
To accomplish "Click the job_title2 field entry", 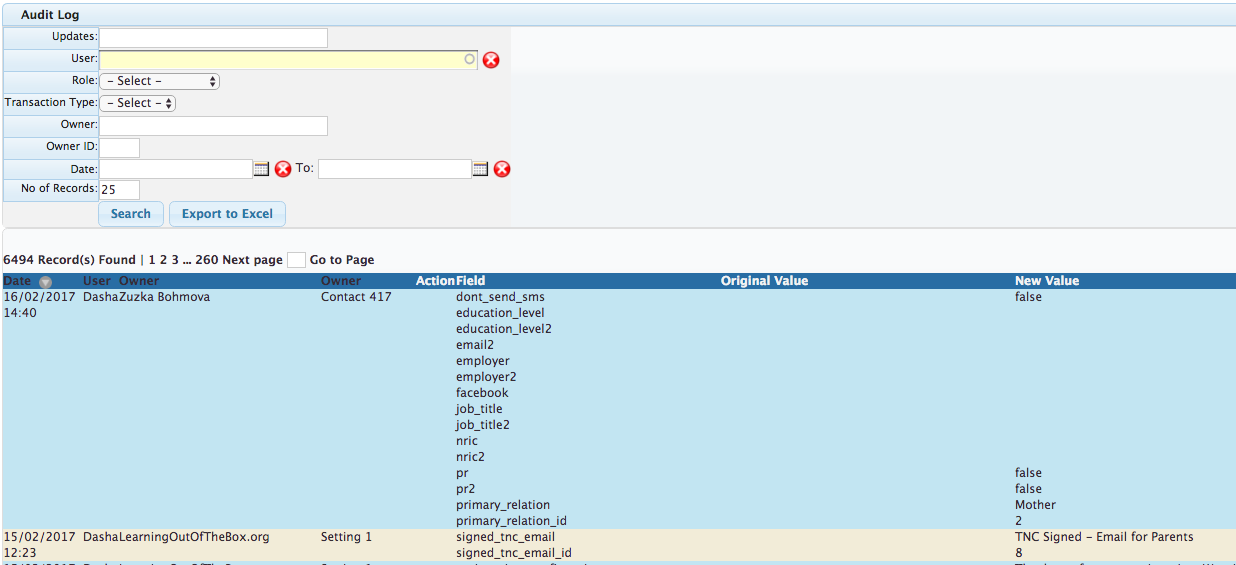I will pos(483,425).
